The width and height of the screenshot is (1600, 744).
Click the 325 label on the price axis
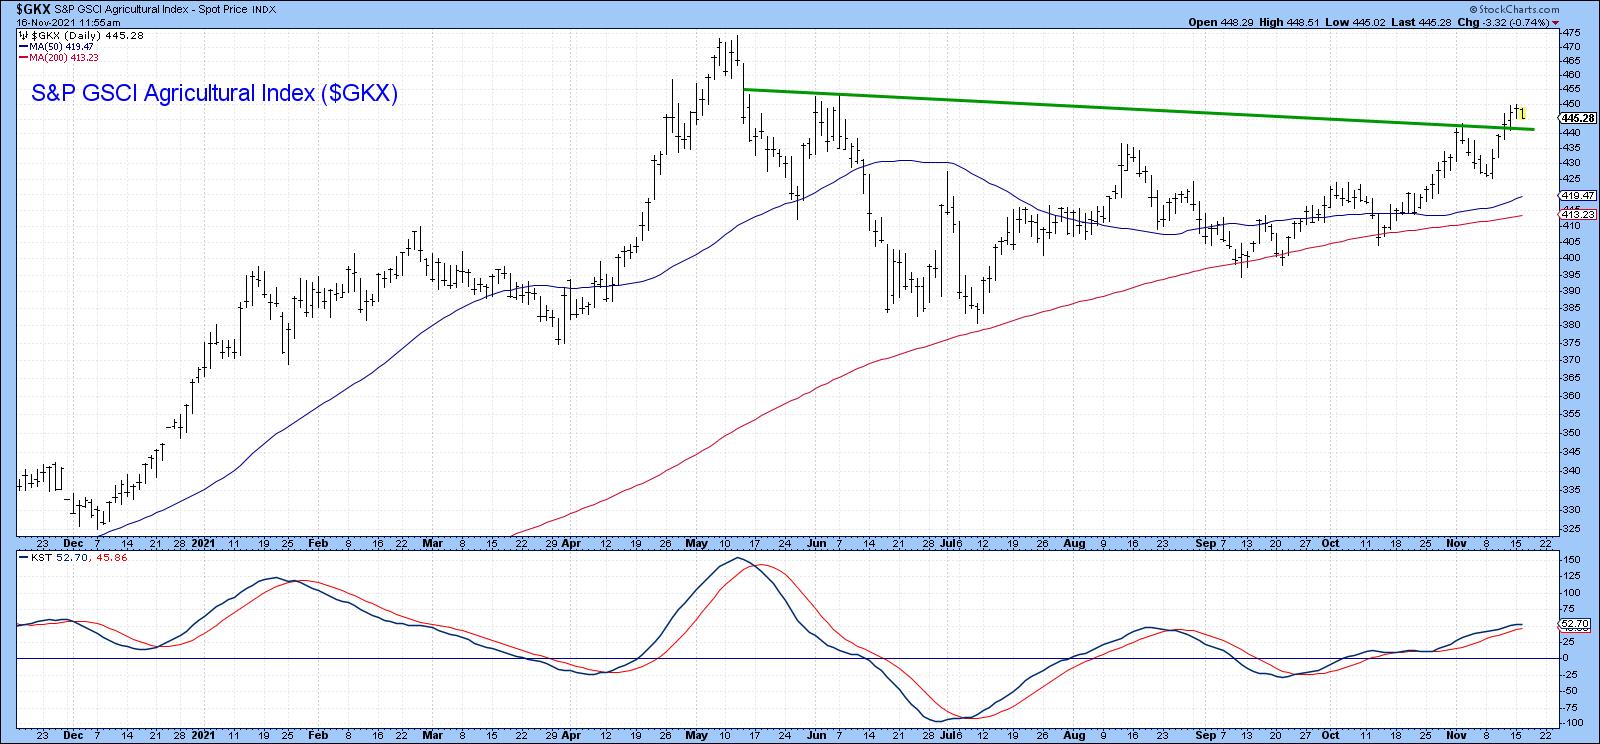tap(1571, 529)
